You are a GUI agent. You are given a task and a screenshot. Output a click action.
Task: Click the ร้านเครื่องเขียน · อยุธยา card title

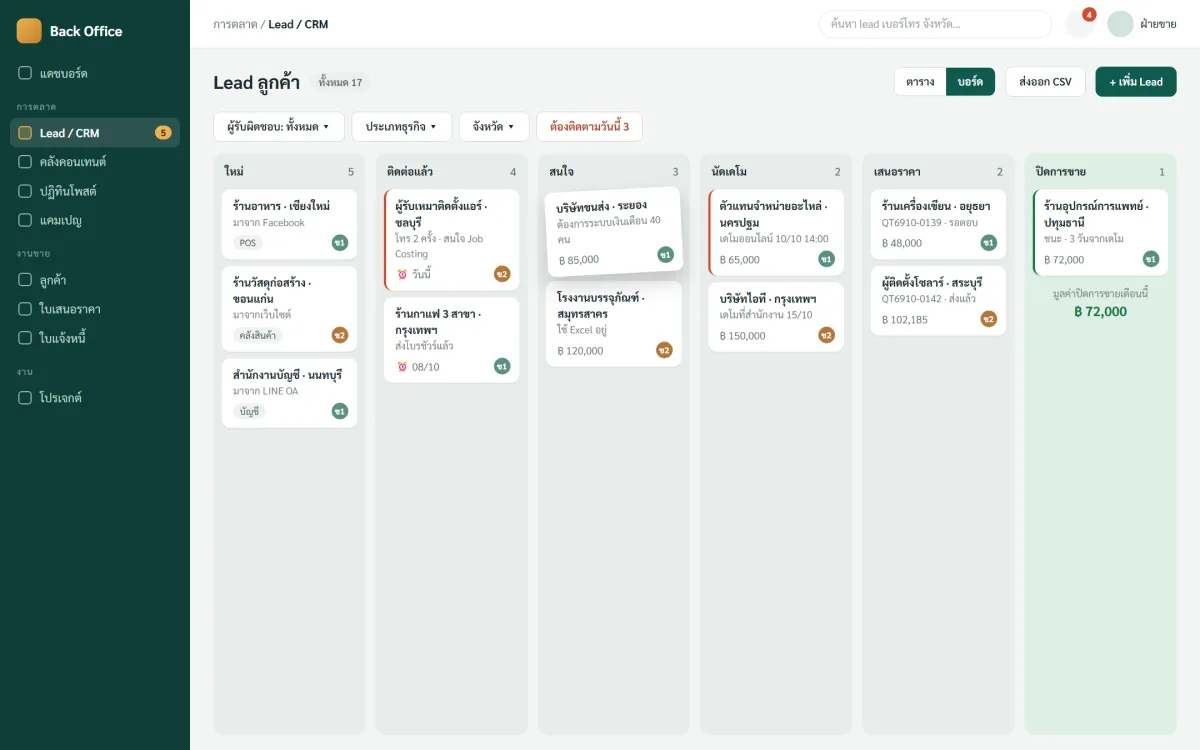point(936,206)
